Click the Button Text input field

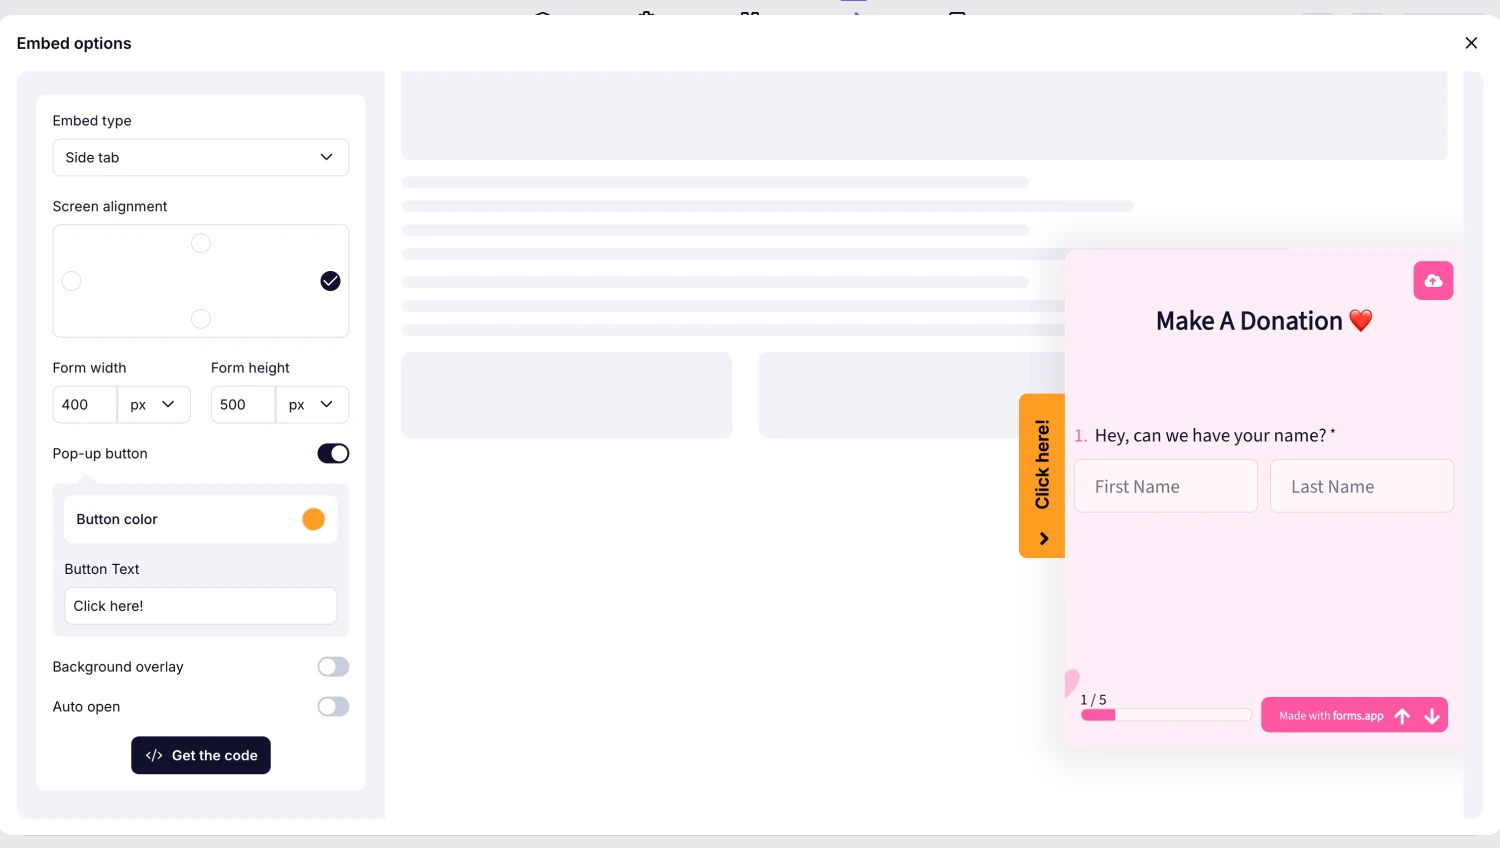(200, 606)
